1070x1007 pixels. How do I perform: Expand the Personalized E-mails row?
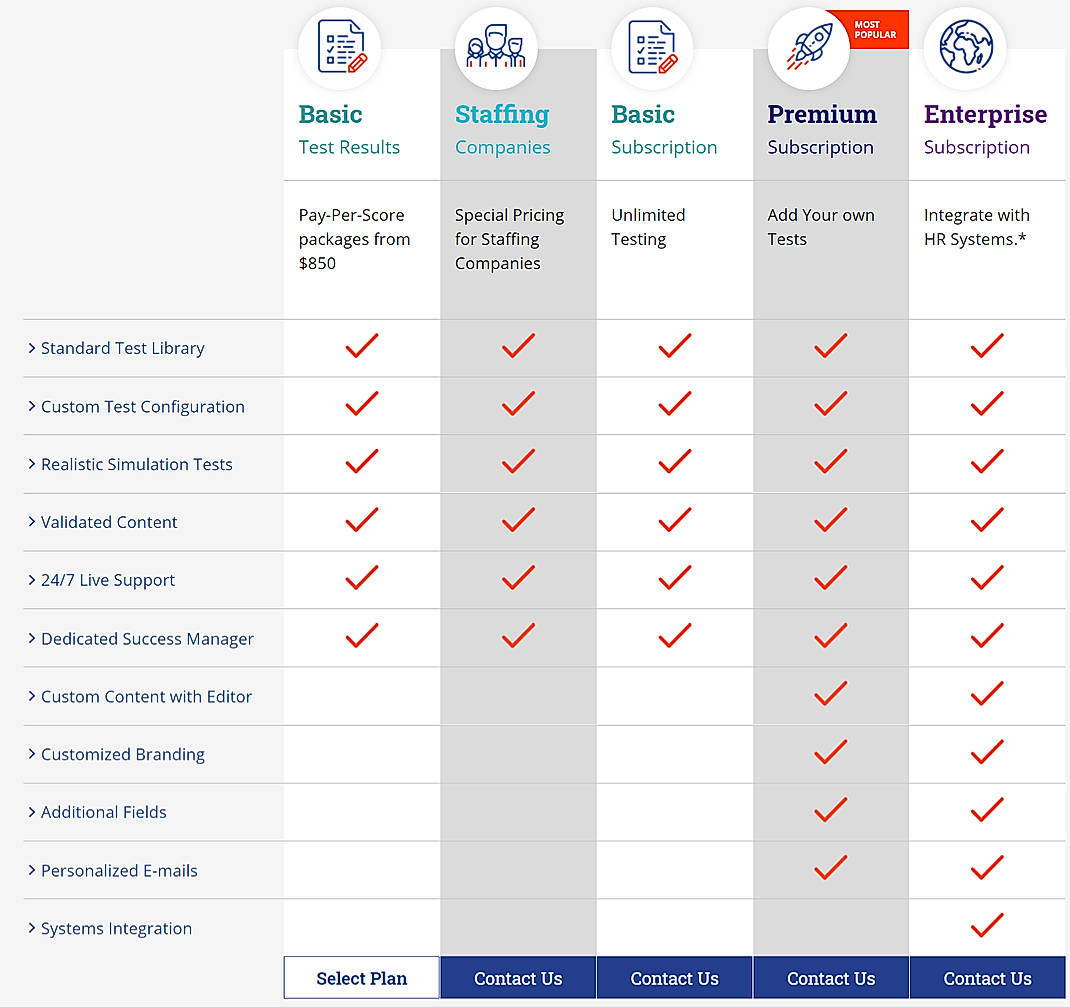click(x=118, y=870)
